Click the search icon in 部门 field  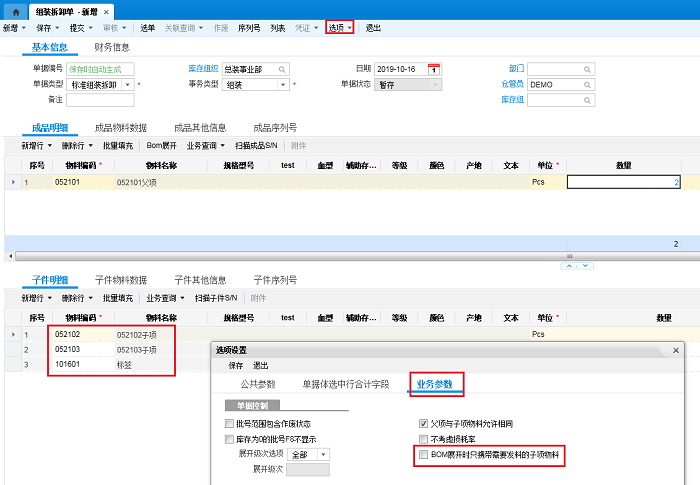[x=589, y=69]
